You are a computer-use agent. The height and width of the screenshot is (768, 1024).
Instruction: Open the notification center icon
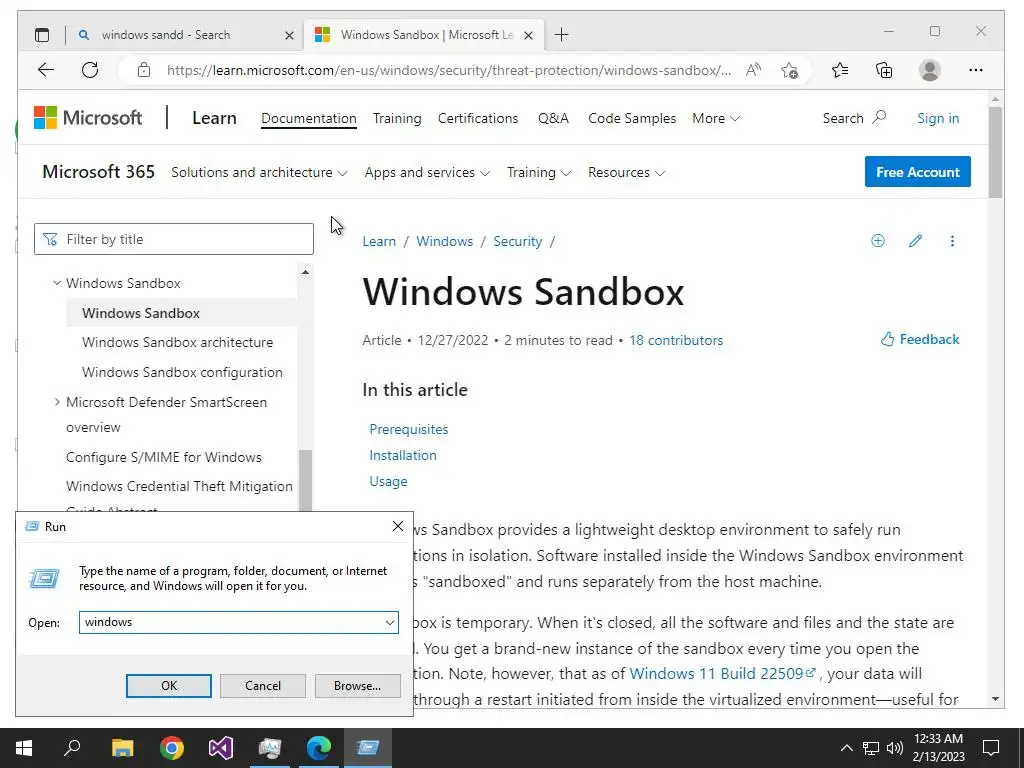[x=991, y=748]
